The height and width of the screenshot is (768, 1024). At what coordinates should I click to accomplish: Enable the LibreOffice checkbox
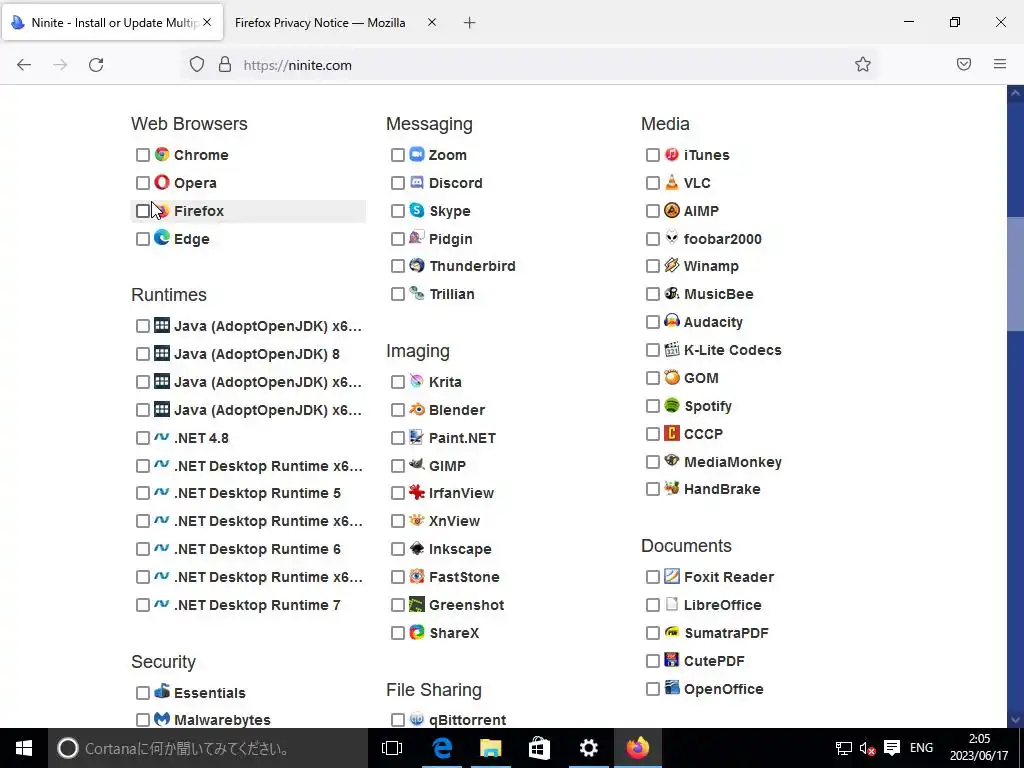point(652,605)
